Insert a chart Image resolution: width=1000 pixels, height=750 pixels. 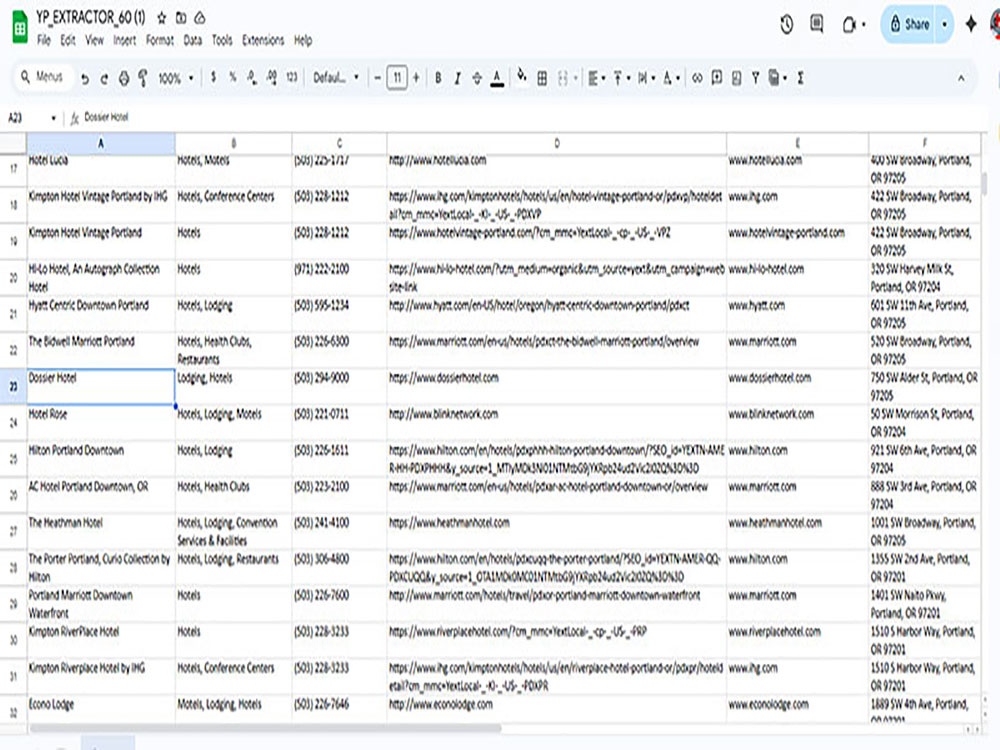[x=737, y=78]
